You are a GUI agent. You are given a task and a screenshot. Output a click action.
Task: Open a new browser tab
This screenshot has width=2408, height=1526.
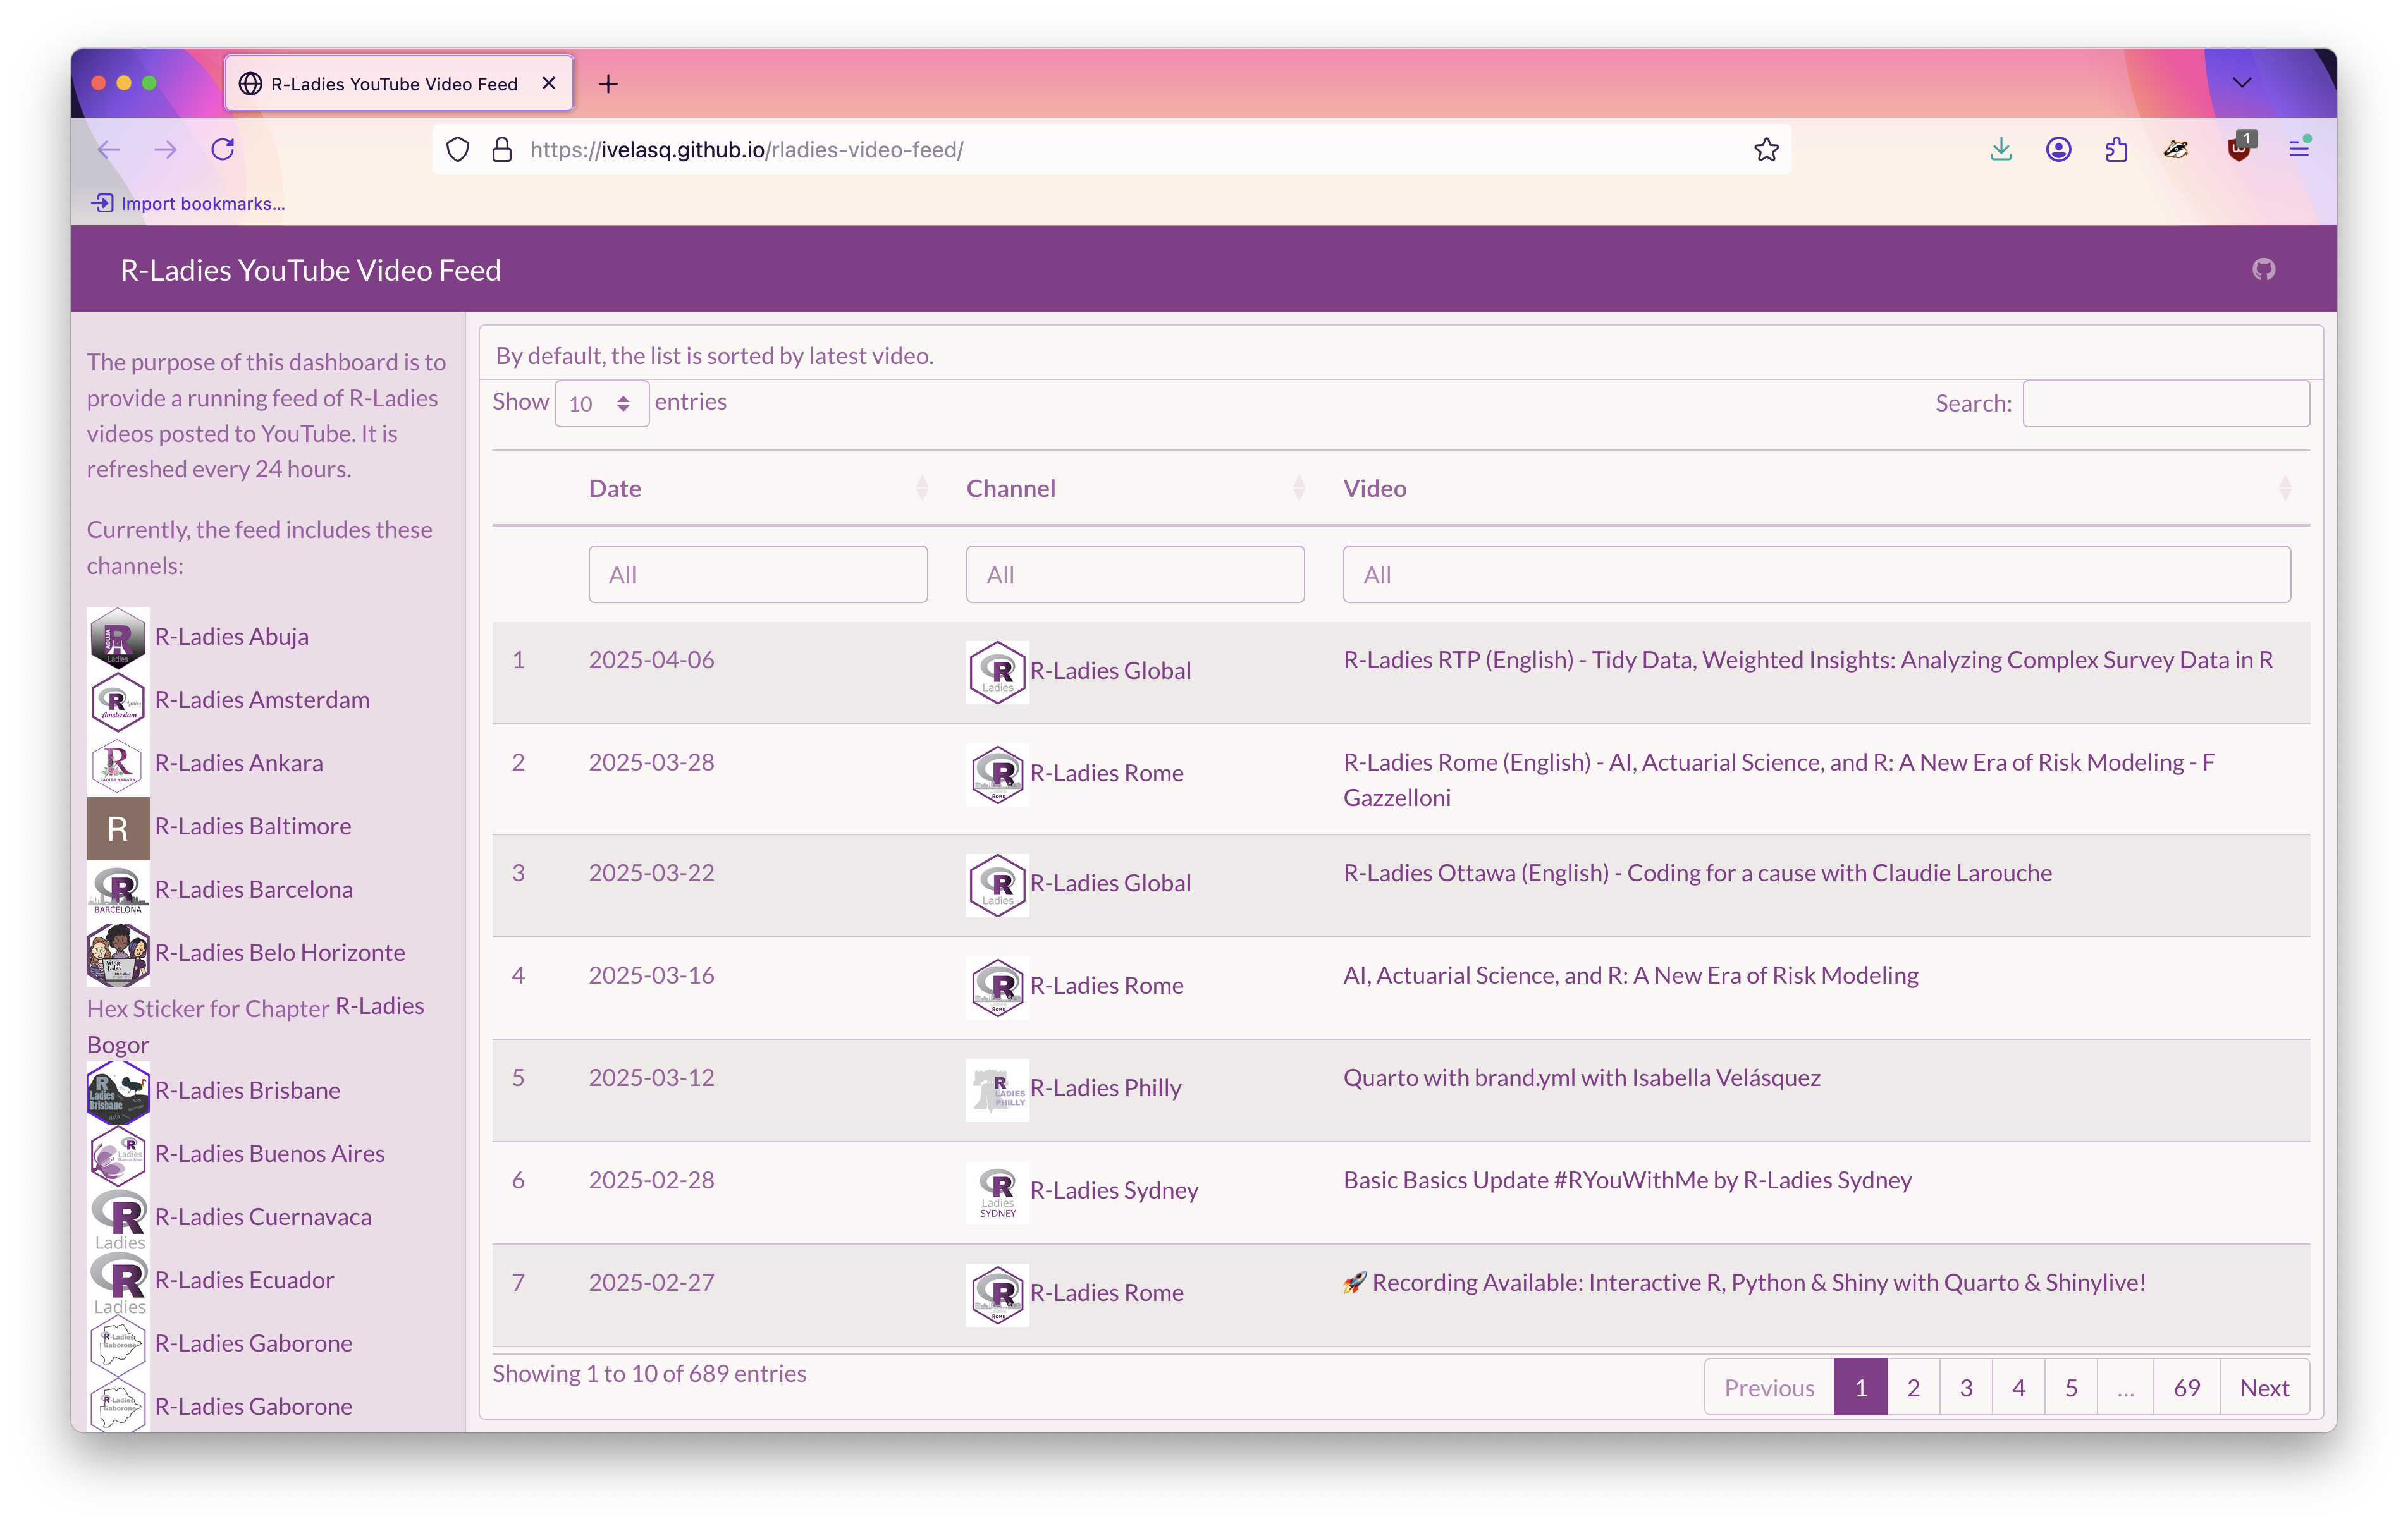[608, 84]
